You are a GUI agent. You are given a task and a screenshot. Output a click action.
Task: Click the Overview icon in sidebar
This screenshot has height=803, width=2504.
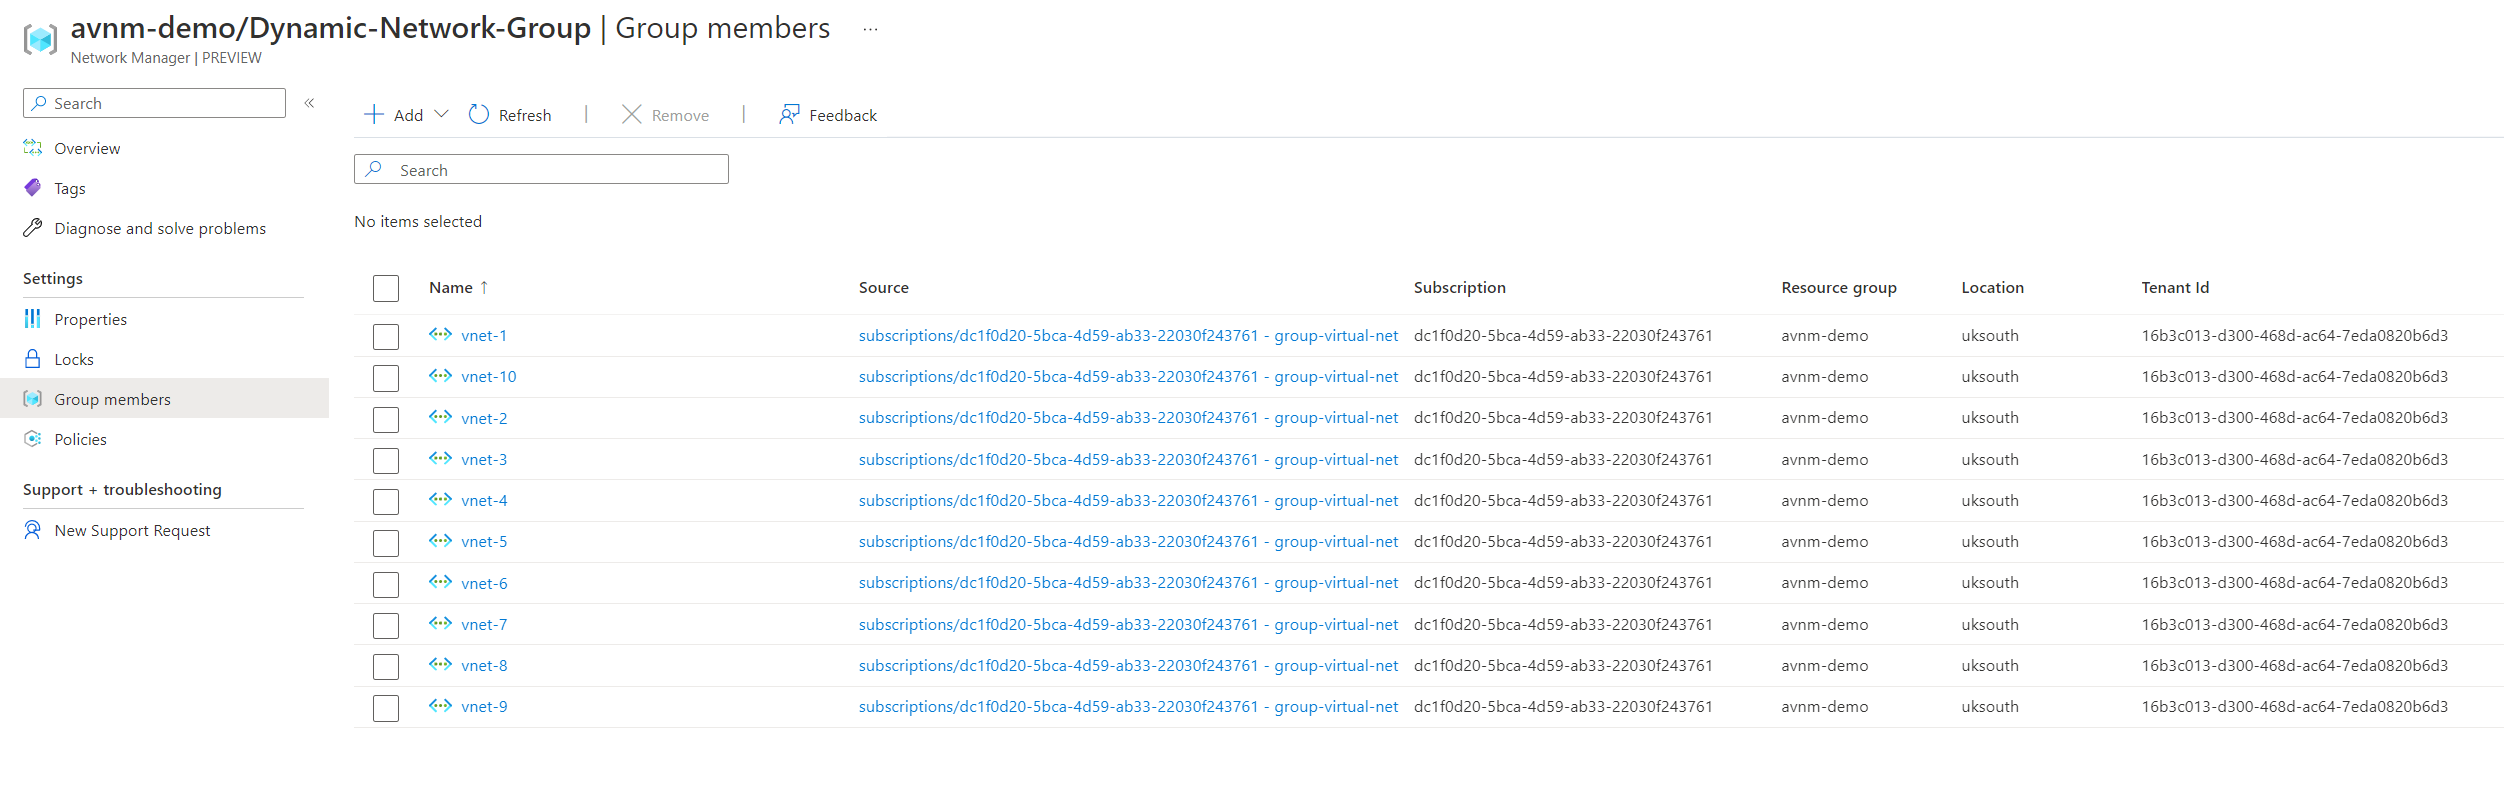pyautogui.click(x=33, y=148)
